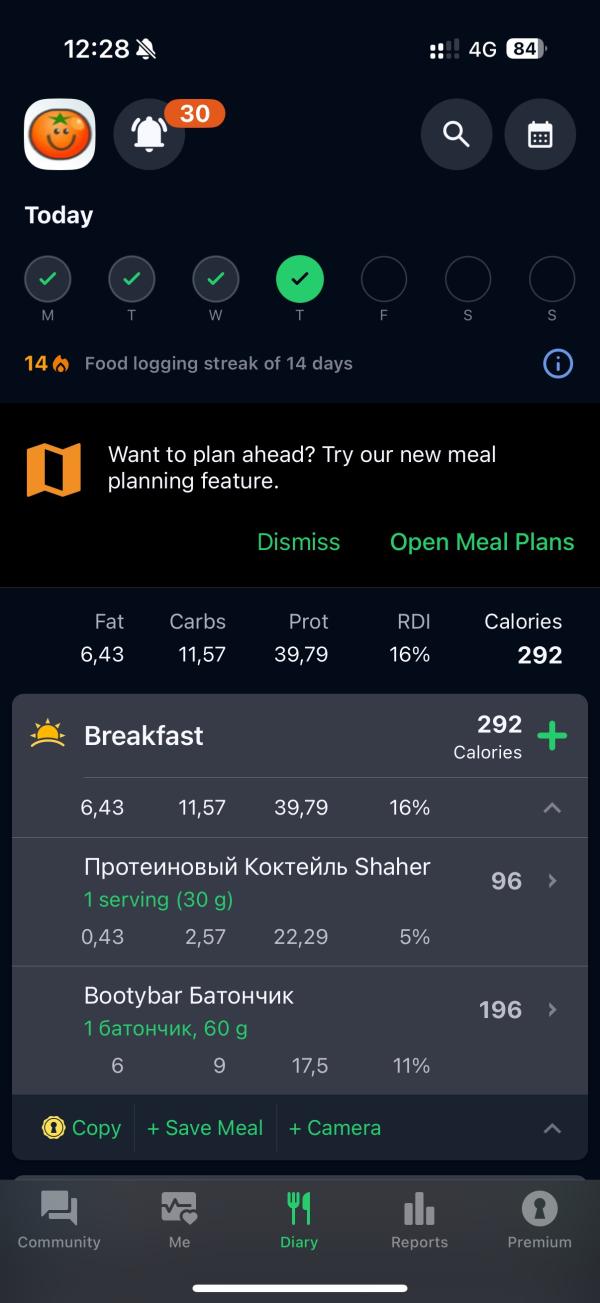The height and width of the screenshot is (1303, 600).
Task: Tap the search magnifier icon
Action: pyautogui.click(x=456, y=134)
